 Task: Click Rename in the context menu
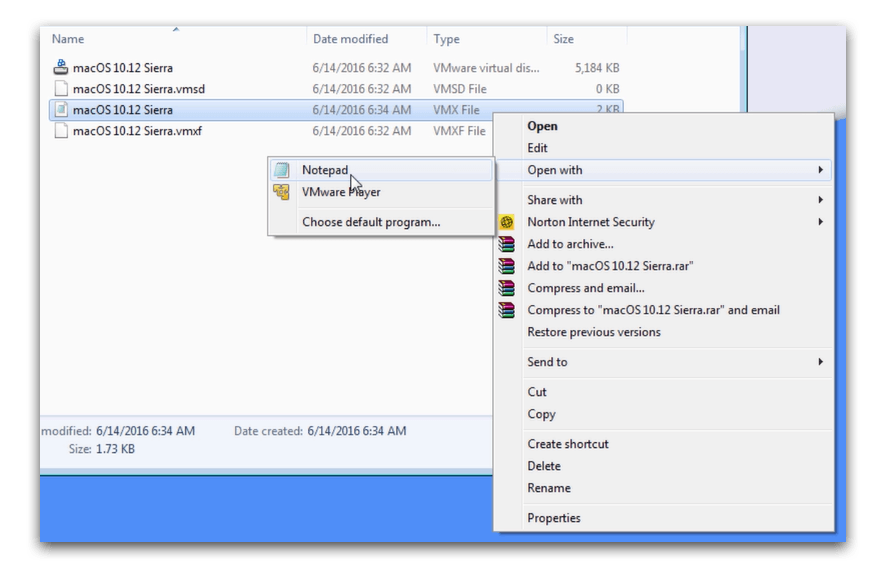[663, 488]
